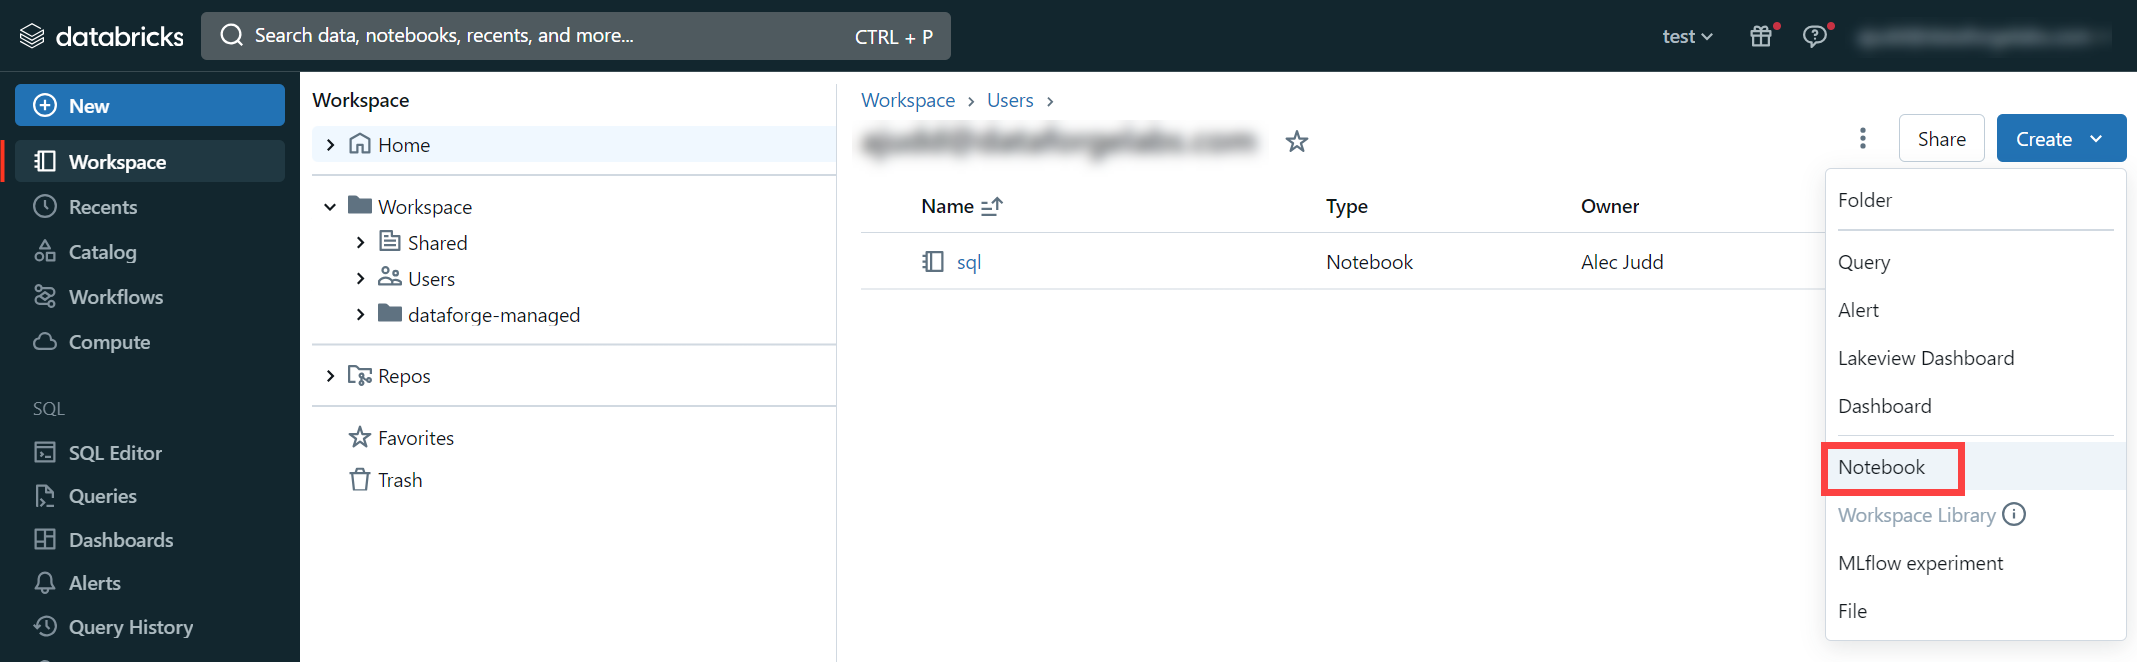
Task: Click the Workspace sidebar icon
Action: 45,161
